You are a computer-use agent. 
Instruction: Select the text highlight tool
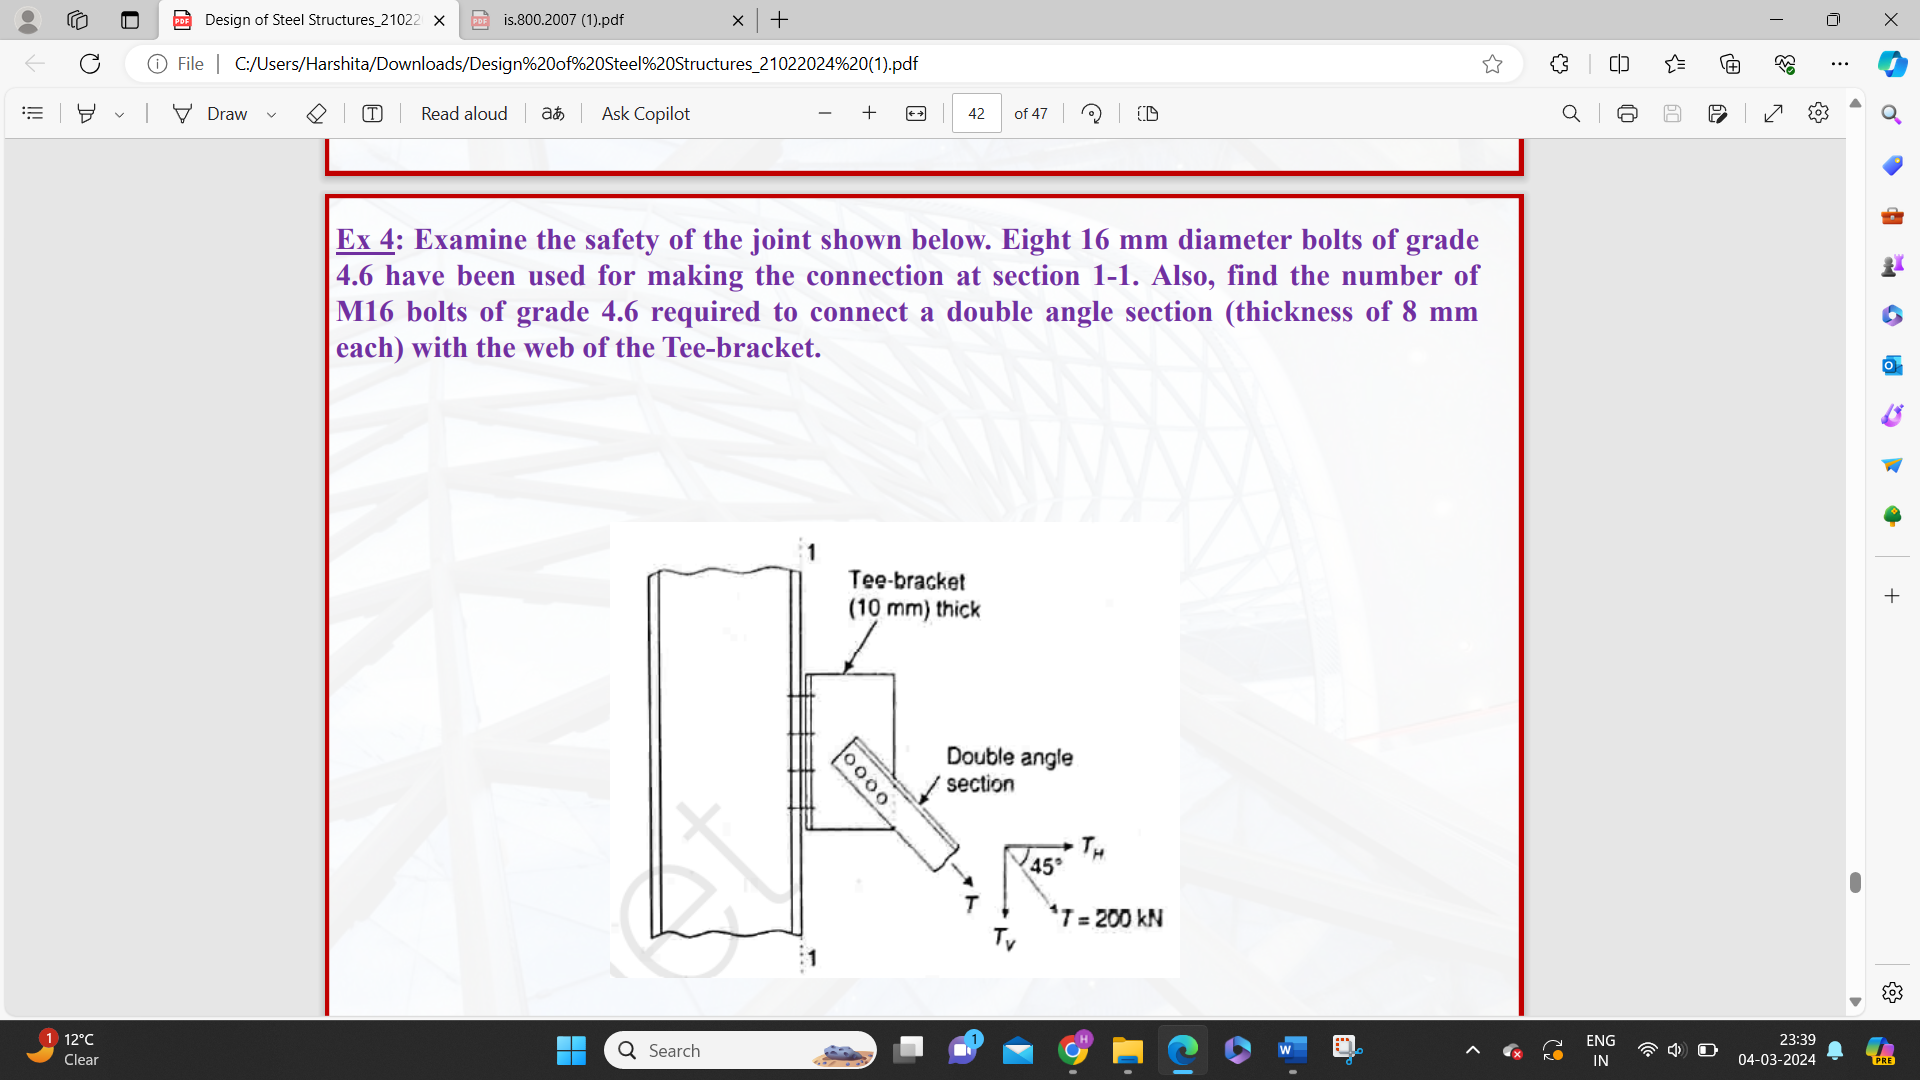tap(85, 113)
